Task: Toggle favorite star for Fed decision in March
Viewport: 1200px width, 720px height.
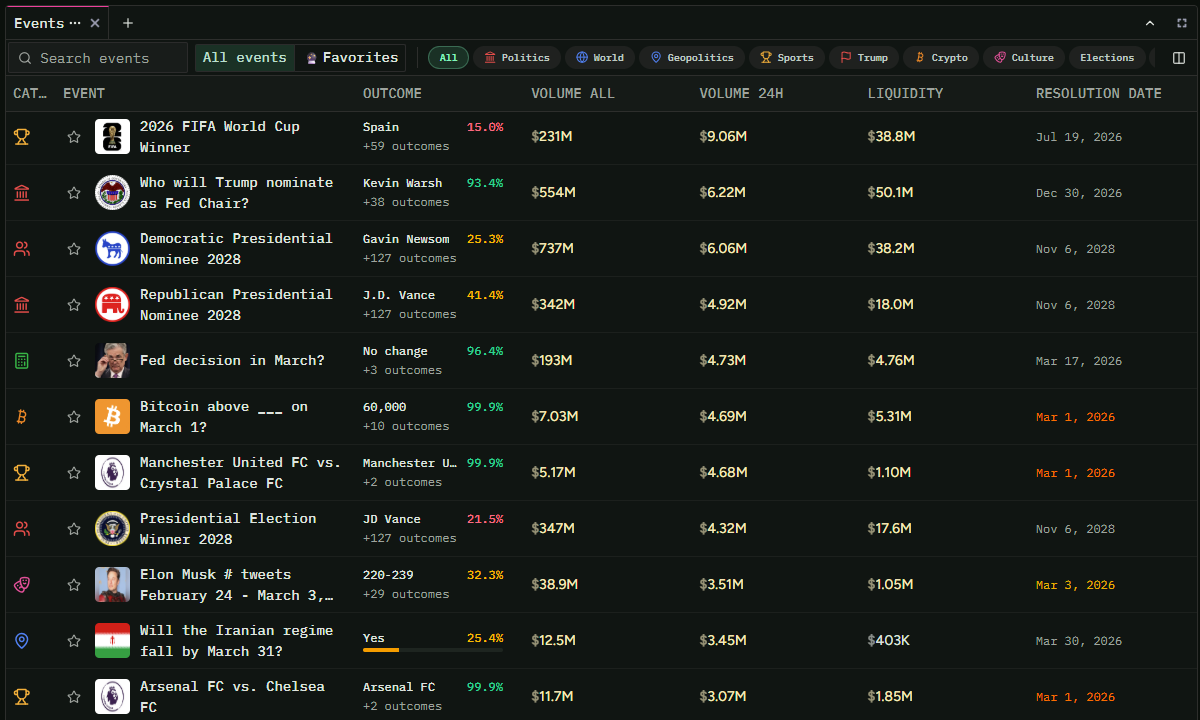Action: [74, 361]
